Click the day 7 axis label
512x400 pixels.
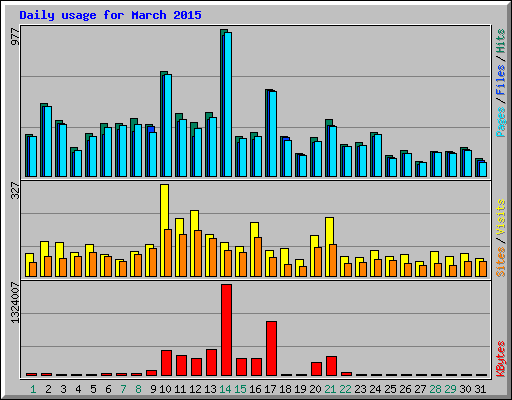[x=123, y=389]
